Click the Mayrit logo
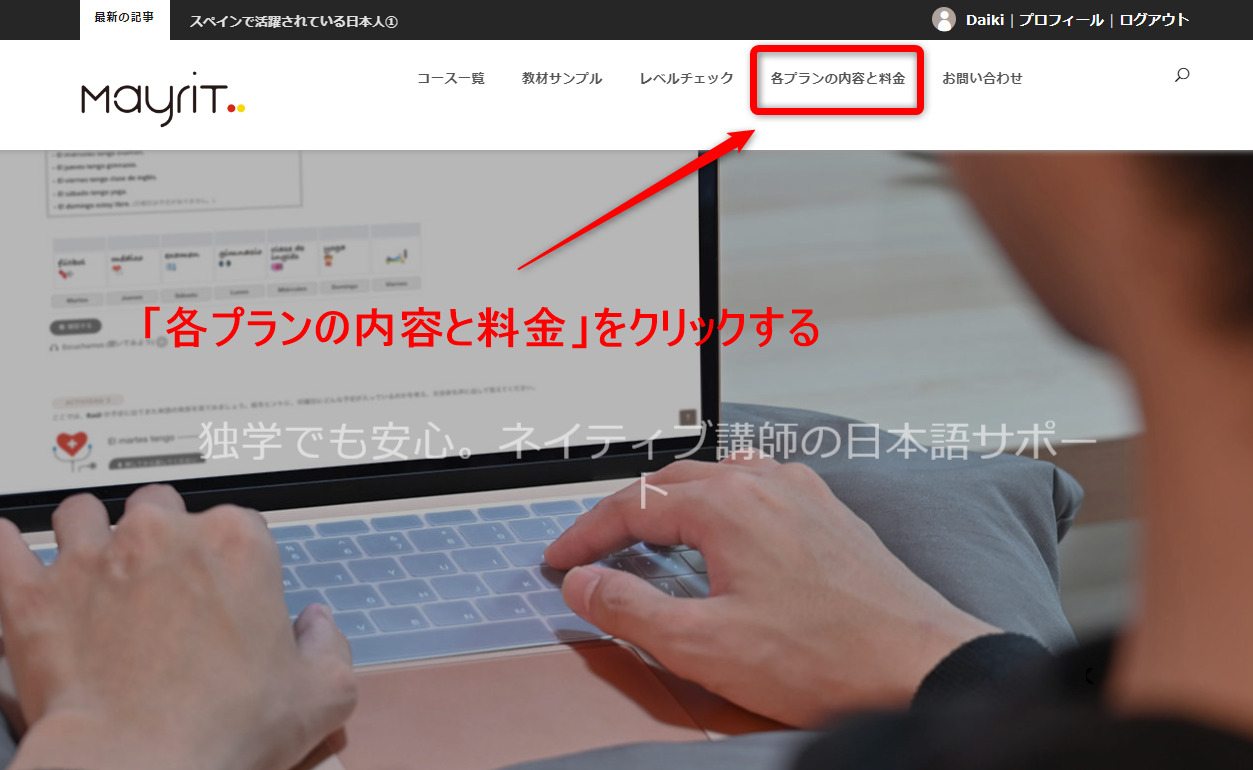This screenshot has width=1253, height=770. pos(163,101)
